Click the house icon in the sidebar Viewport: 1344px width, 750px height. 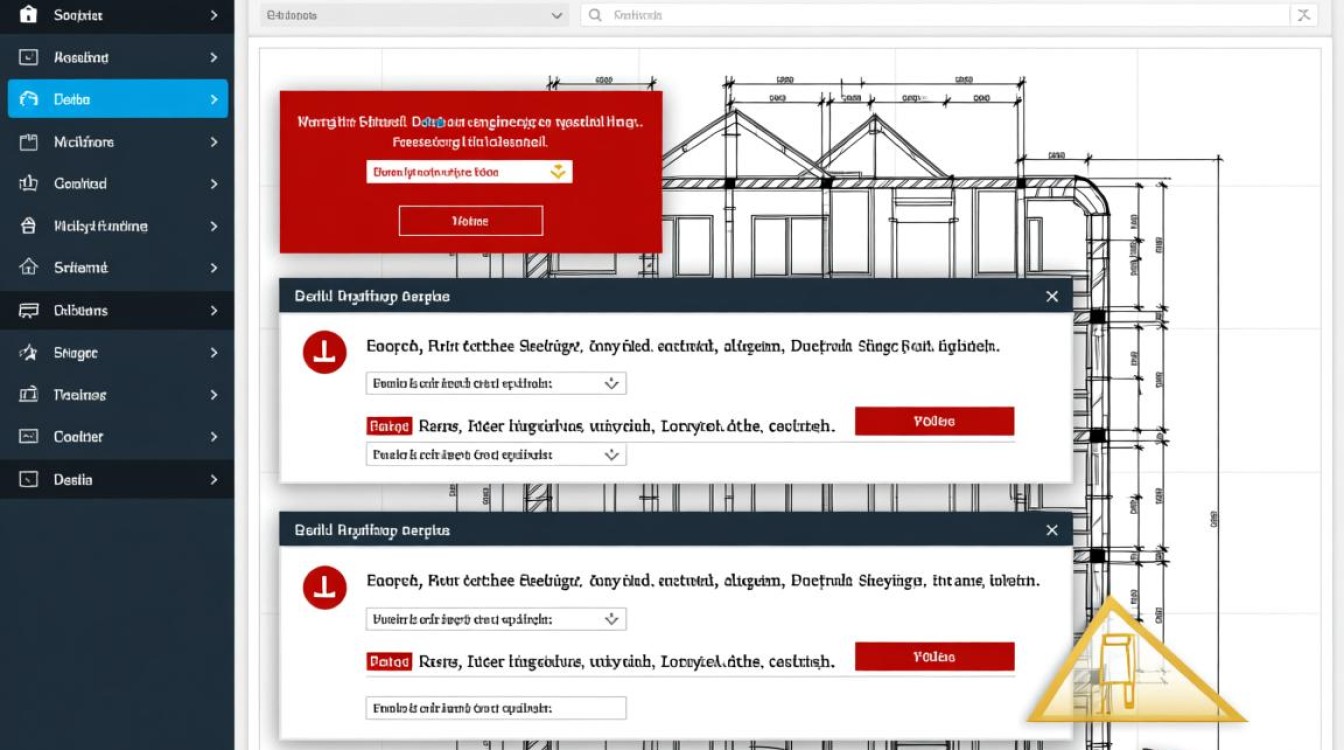28,268
